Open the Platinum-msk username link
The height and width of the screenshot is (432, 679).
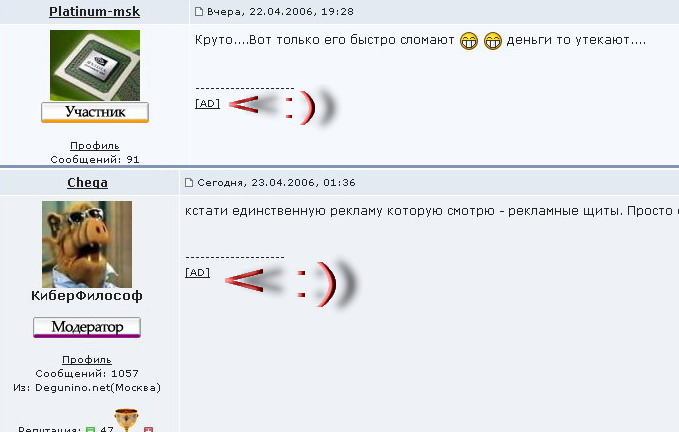[x=94, y=11]
